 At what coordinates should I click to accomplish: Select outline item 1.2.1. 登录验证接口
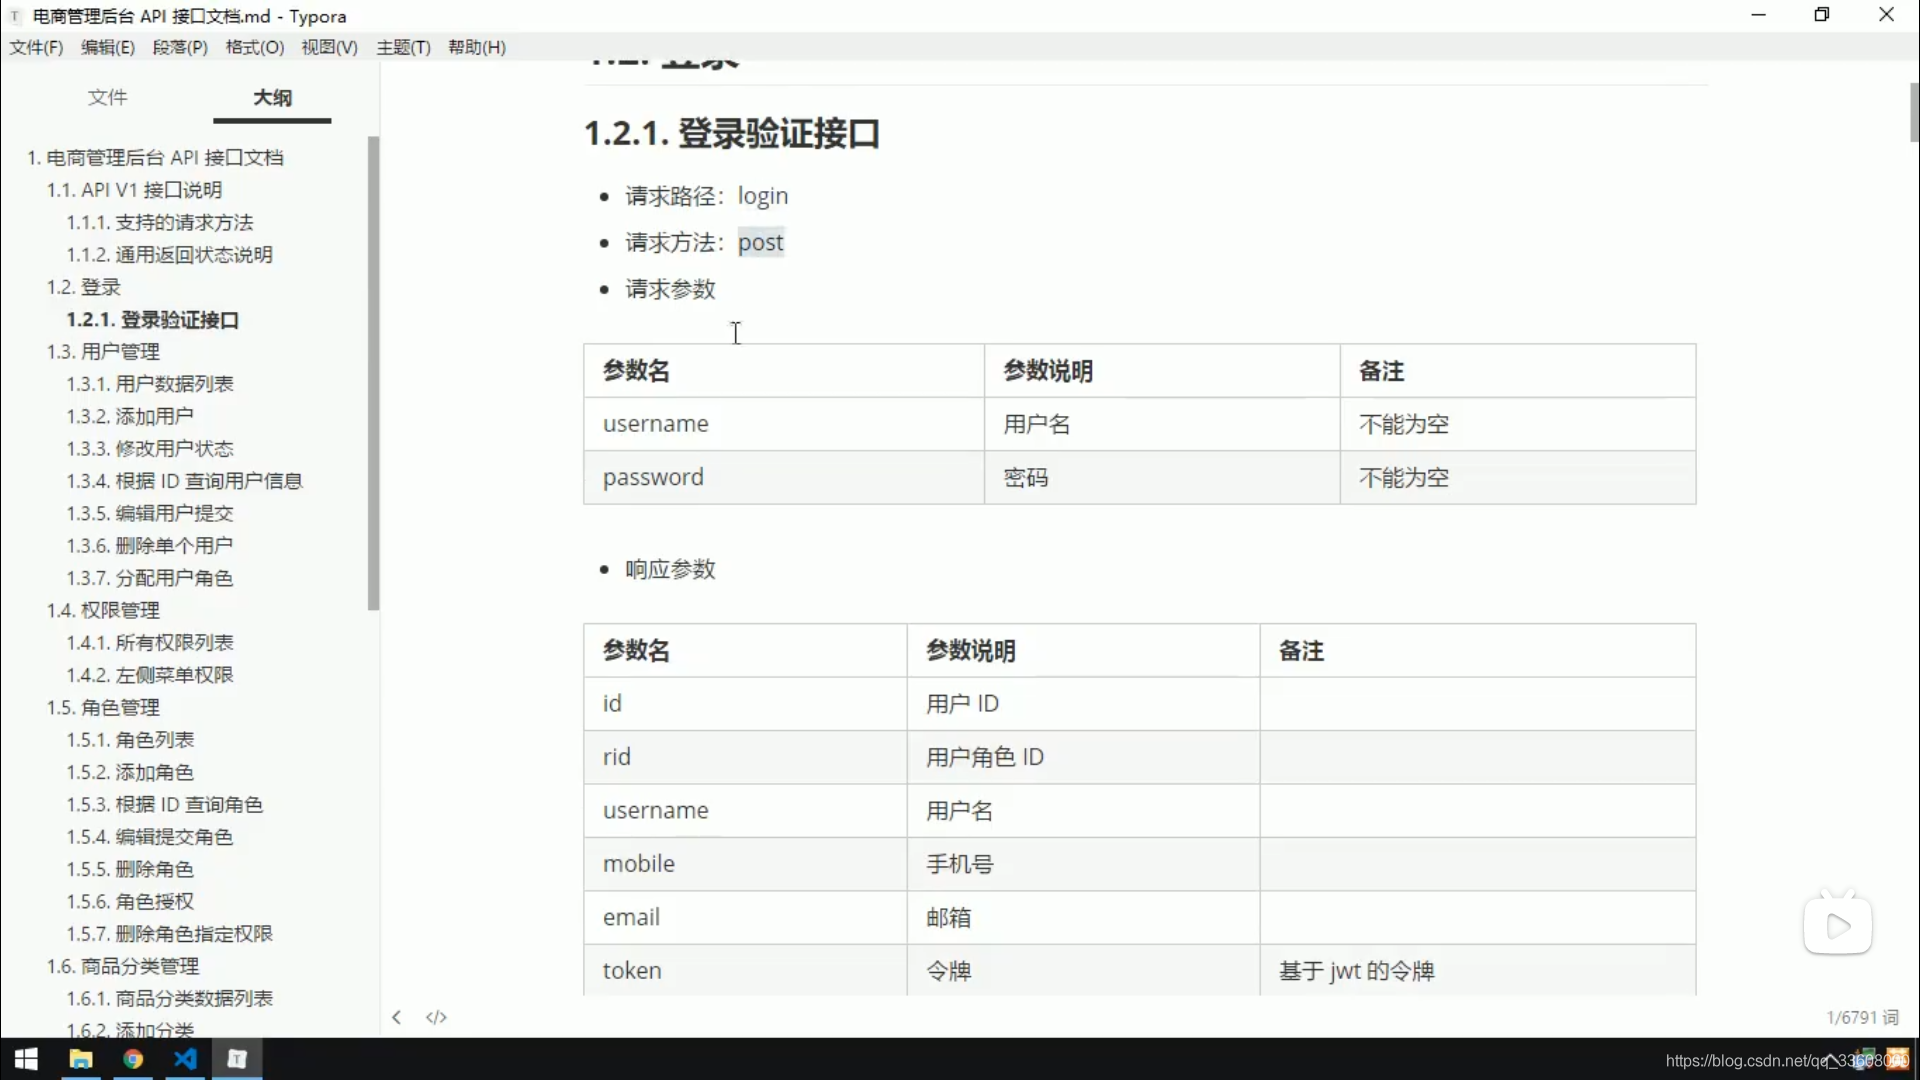tap(153, 319)
